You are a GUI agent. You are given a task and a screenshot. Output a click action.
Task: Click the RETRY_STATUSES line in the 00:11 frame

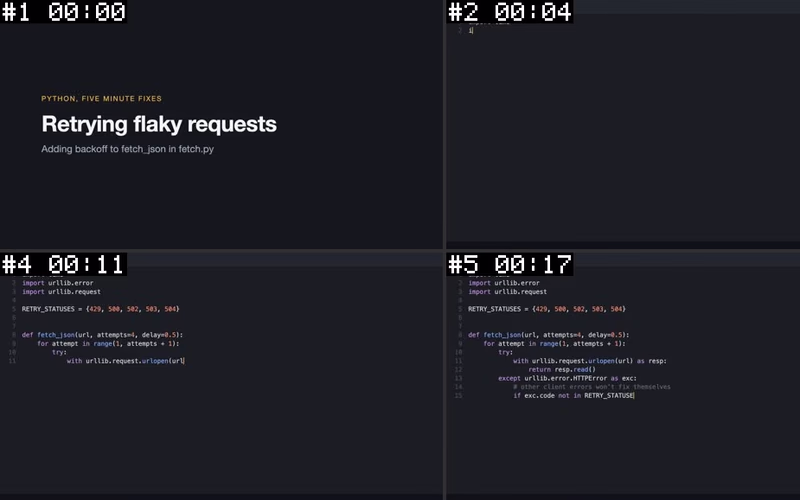pyautogui.click(x=101, y=309)
